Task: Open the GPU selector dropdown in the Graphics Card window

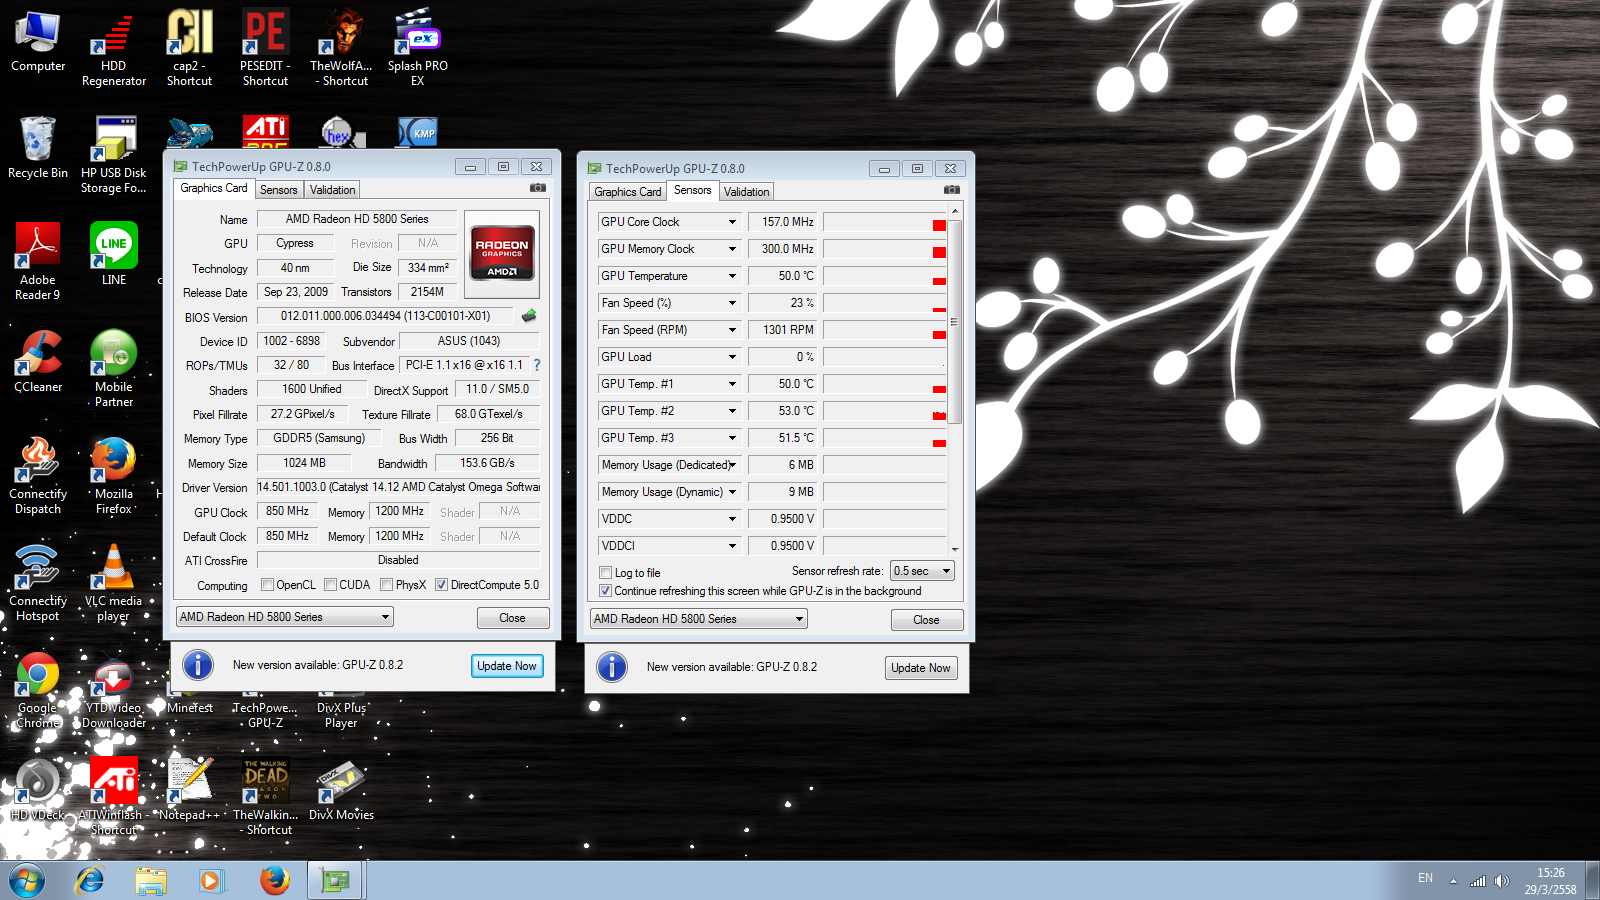Action: click(x=285, y=617)
